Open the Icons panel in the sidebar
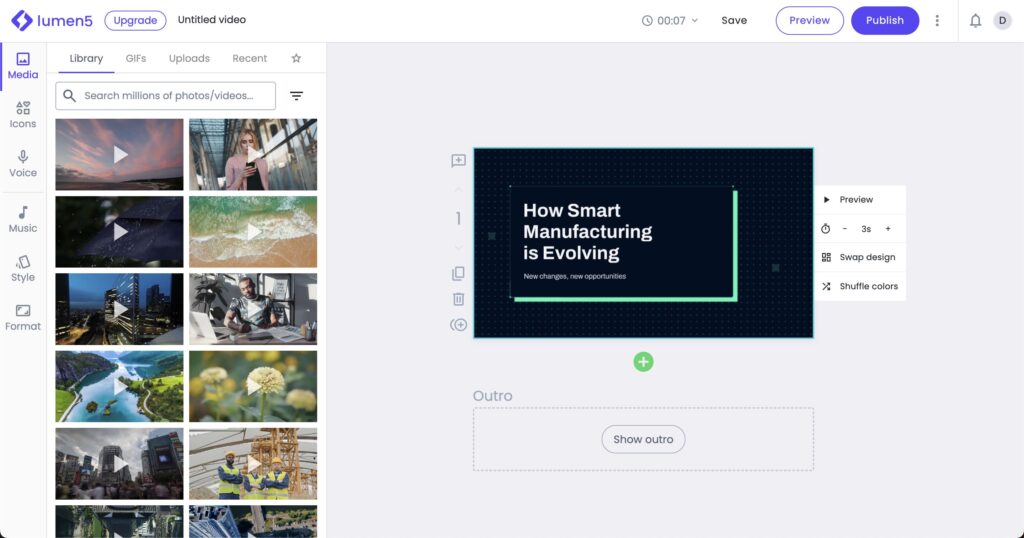 [23, 115]
